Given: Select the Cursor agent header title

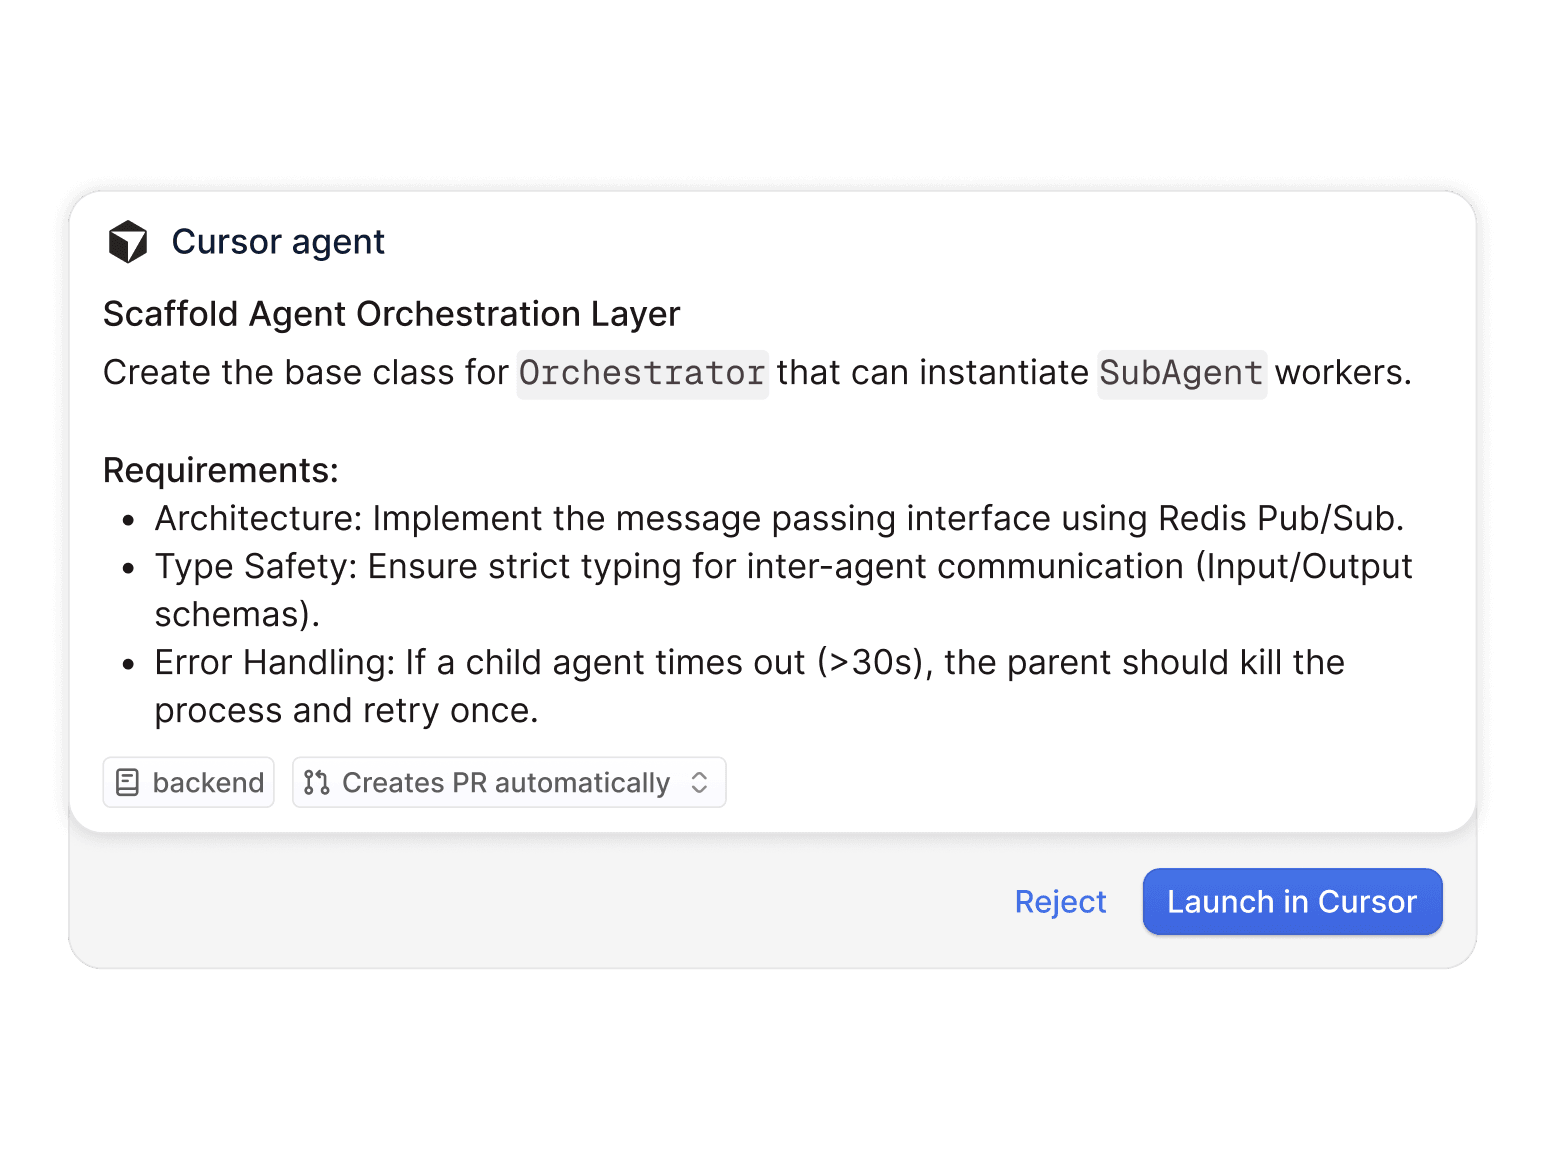Looking at the screenshot, I should 278,241.
